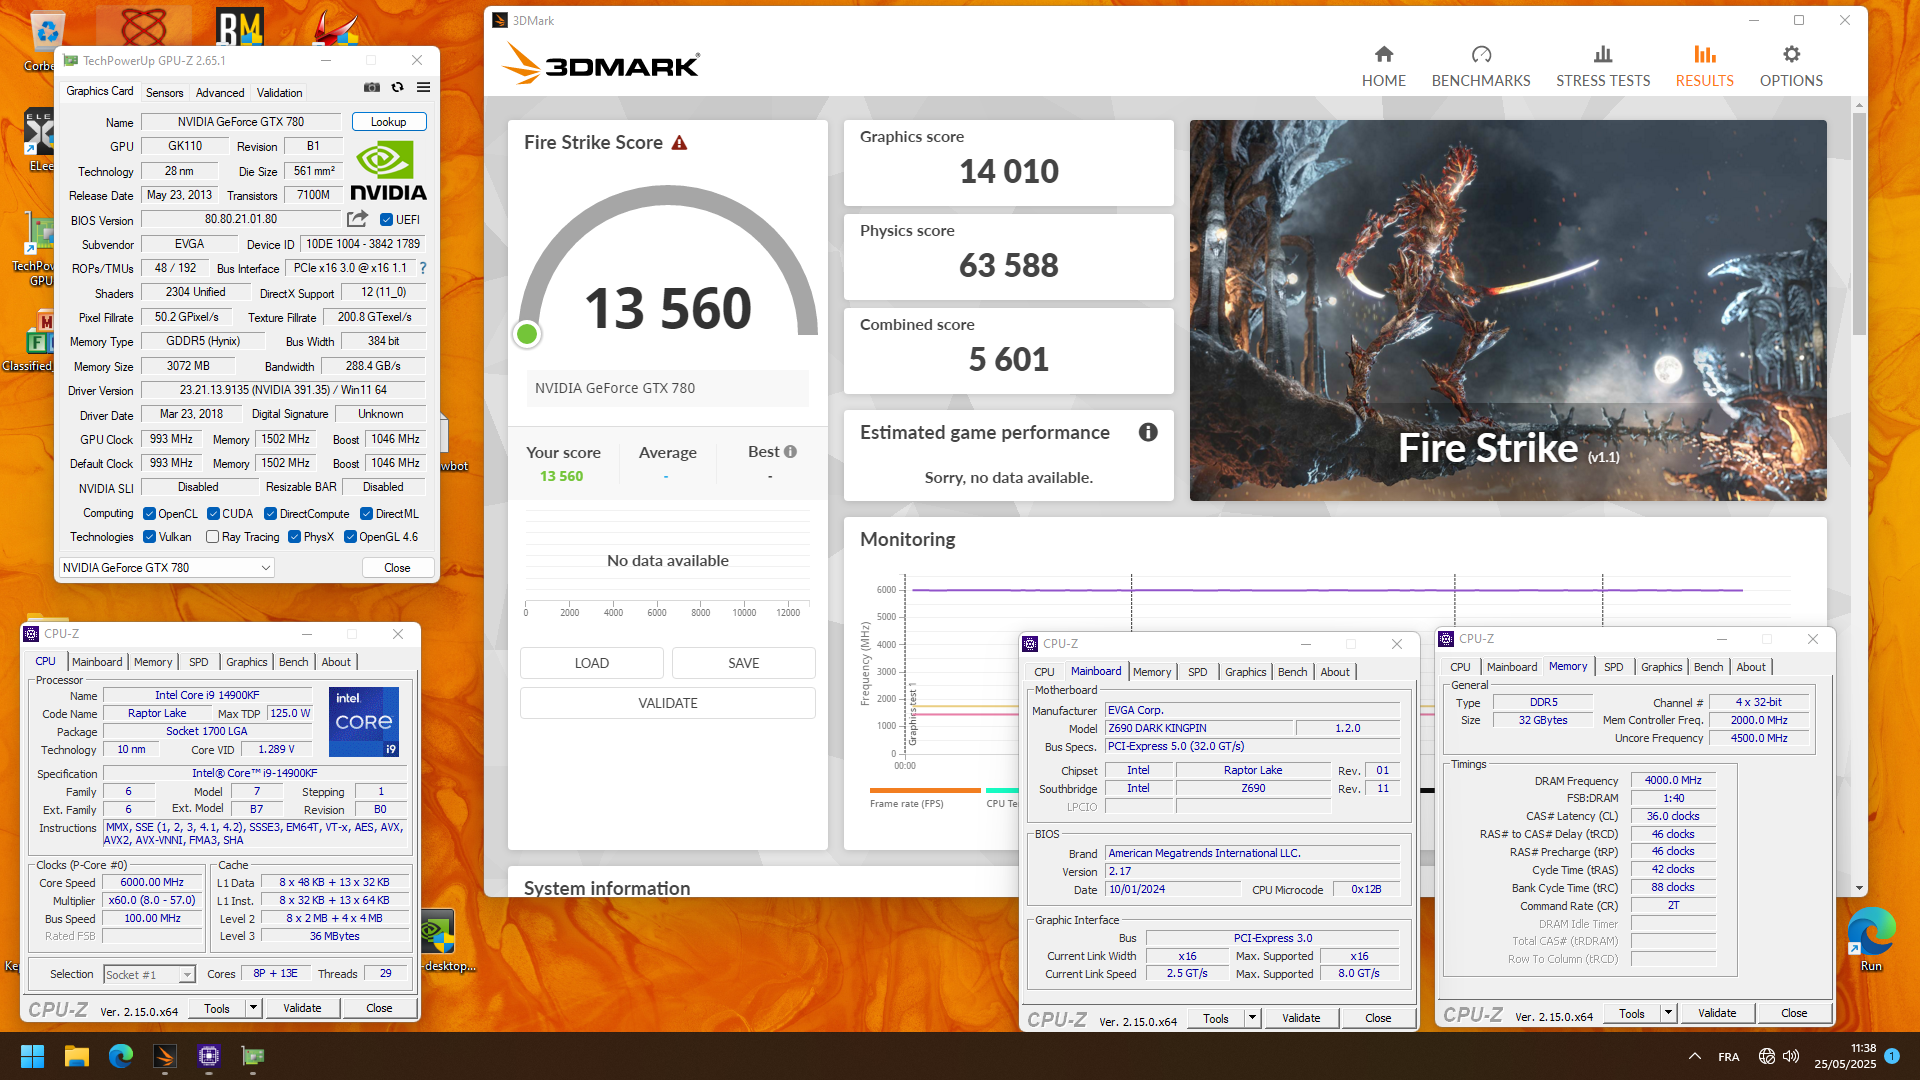Toggle the Vulkan checkbox in GPU-Z
Image resolution: width=1920 pixels, height=1080 pixels.
click(x=149, y=537)
